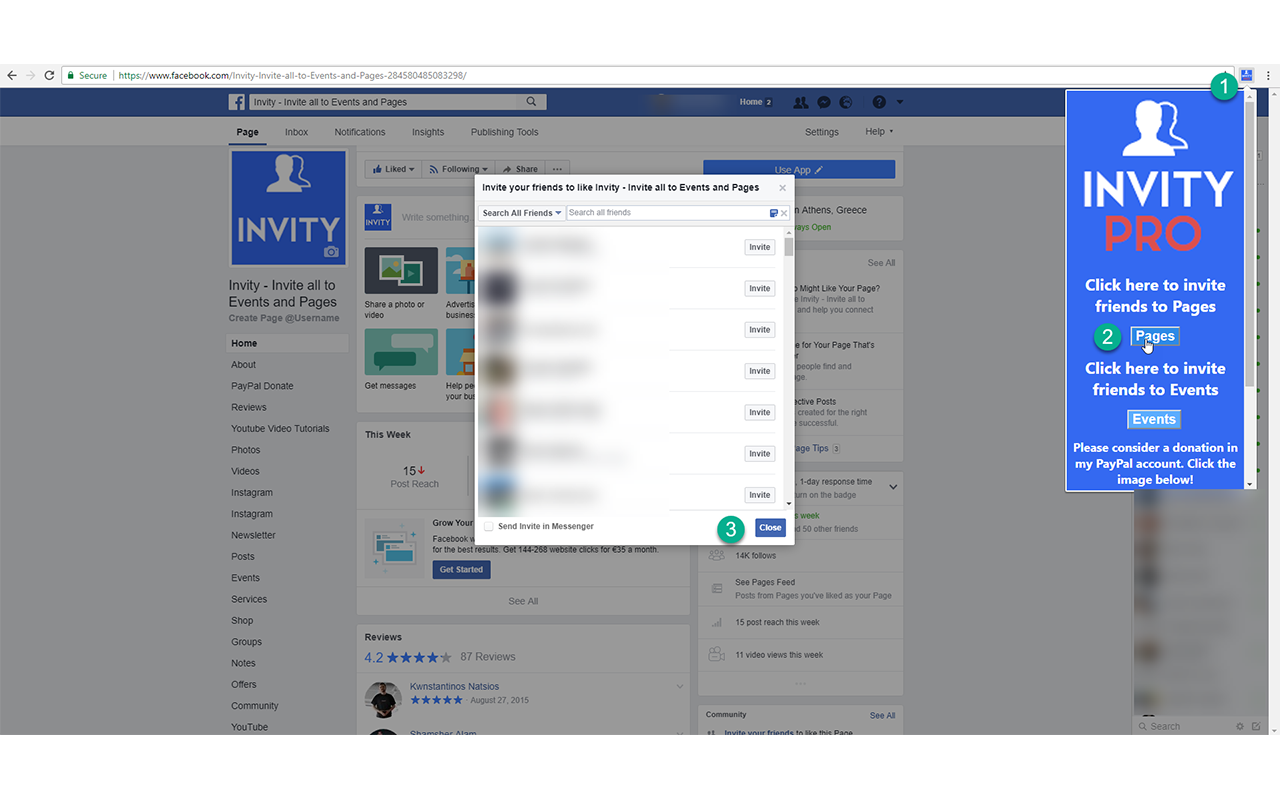Click the Events button in Invity popup
1280x800 pixels.
(1154, 419)
